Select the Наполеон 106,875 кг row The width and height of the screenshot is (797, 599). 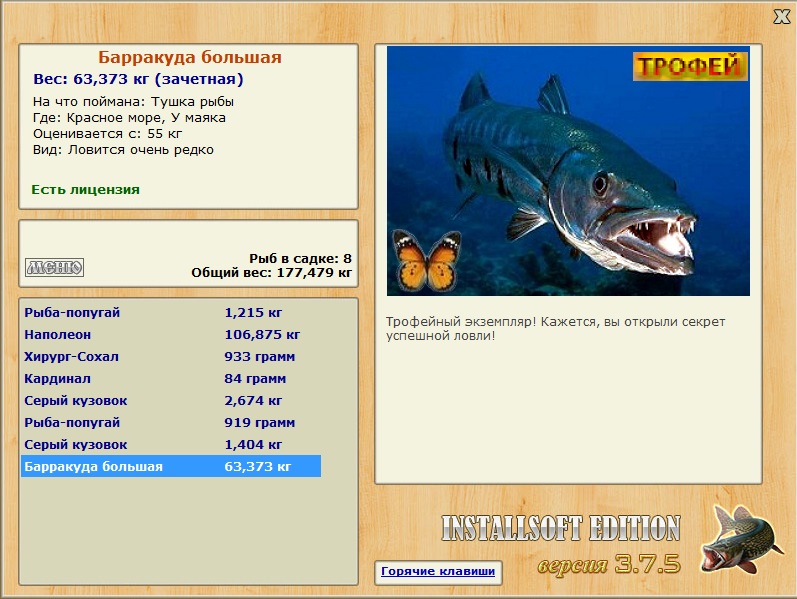pos(171,335)
